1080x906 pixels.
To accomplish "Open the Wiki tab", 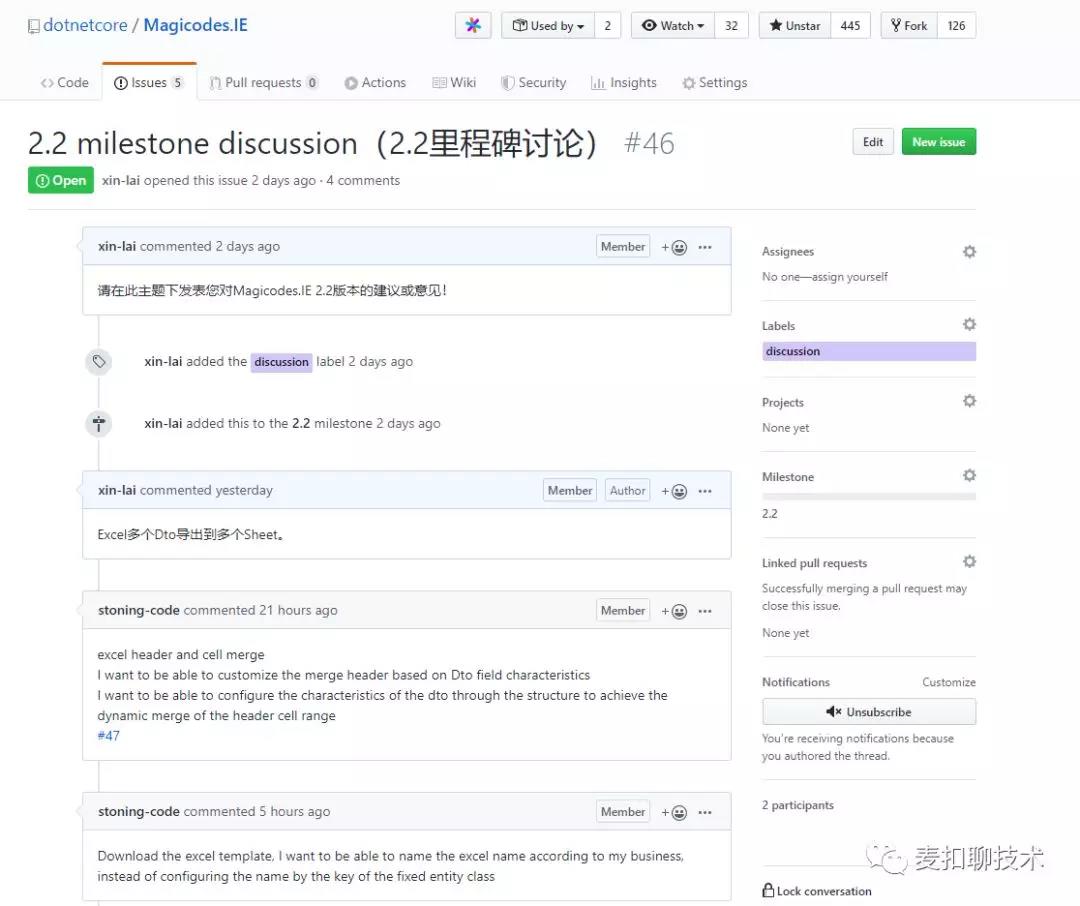I will point(454,83).
